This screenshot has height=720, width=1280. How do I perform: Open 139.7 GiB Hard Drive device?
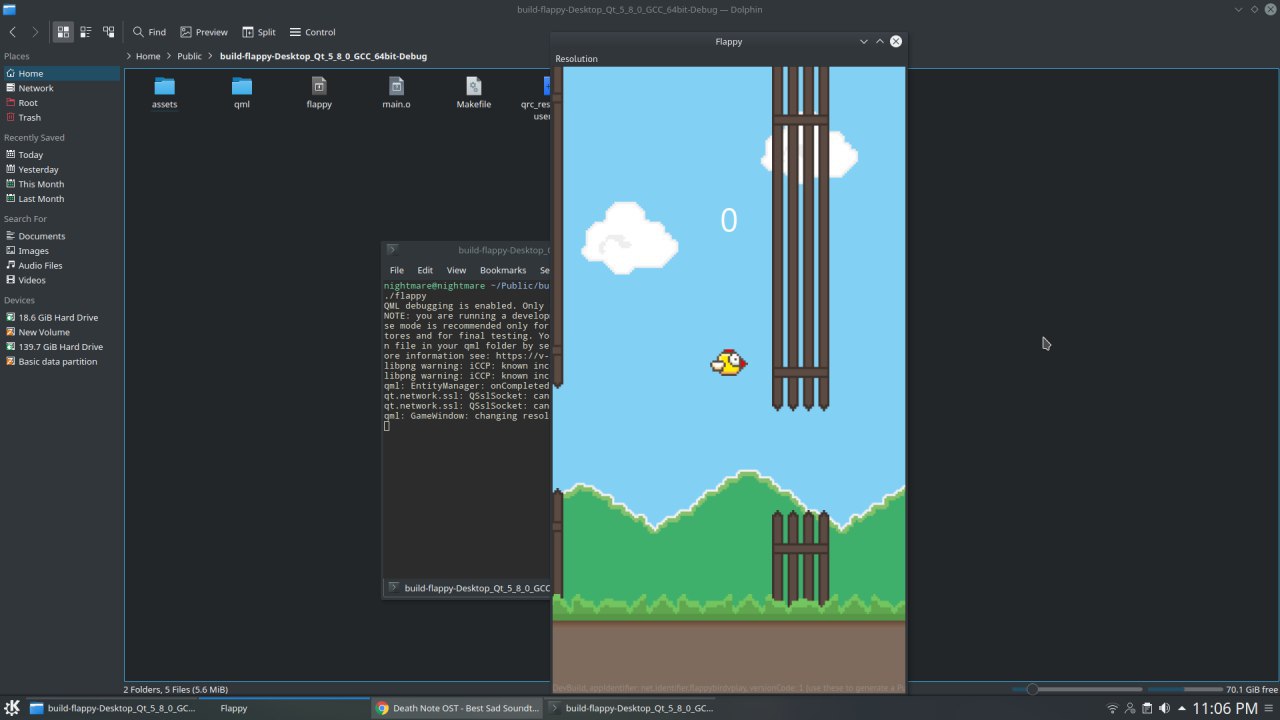(x=60, y=346)
